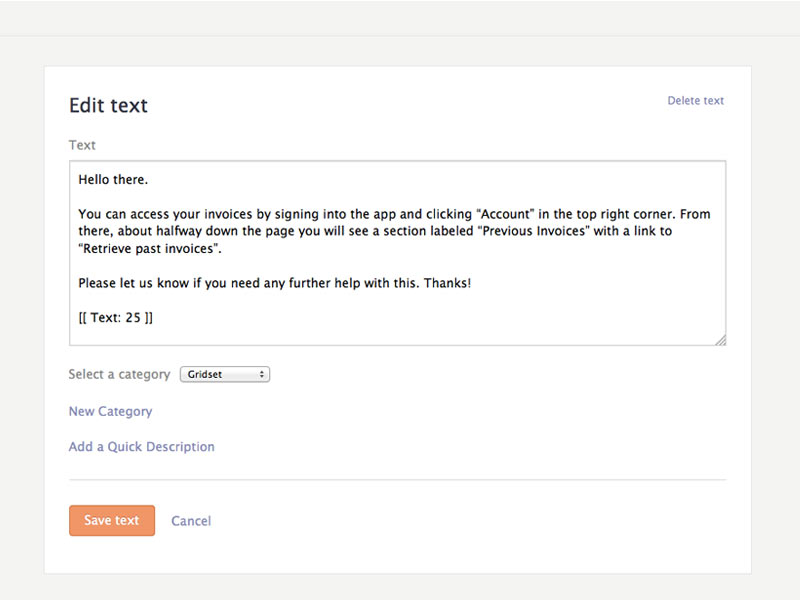
Task: Place cursor on the word "Account"
Action: pos(506,214)
